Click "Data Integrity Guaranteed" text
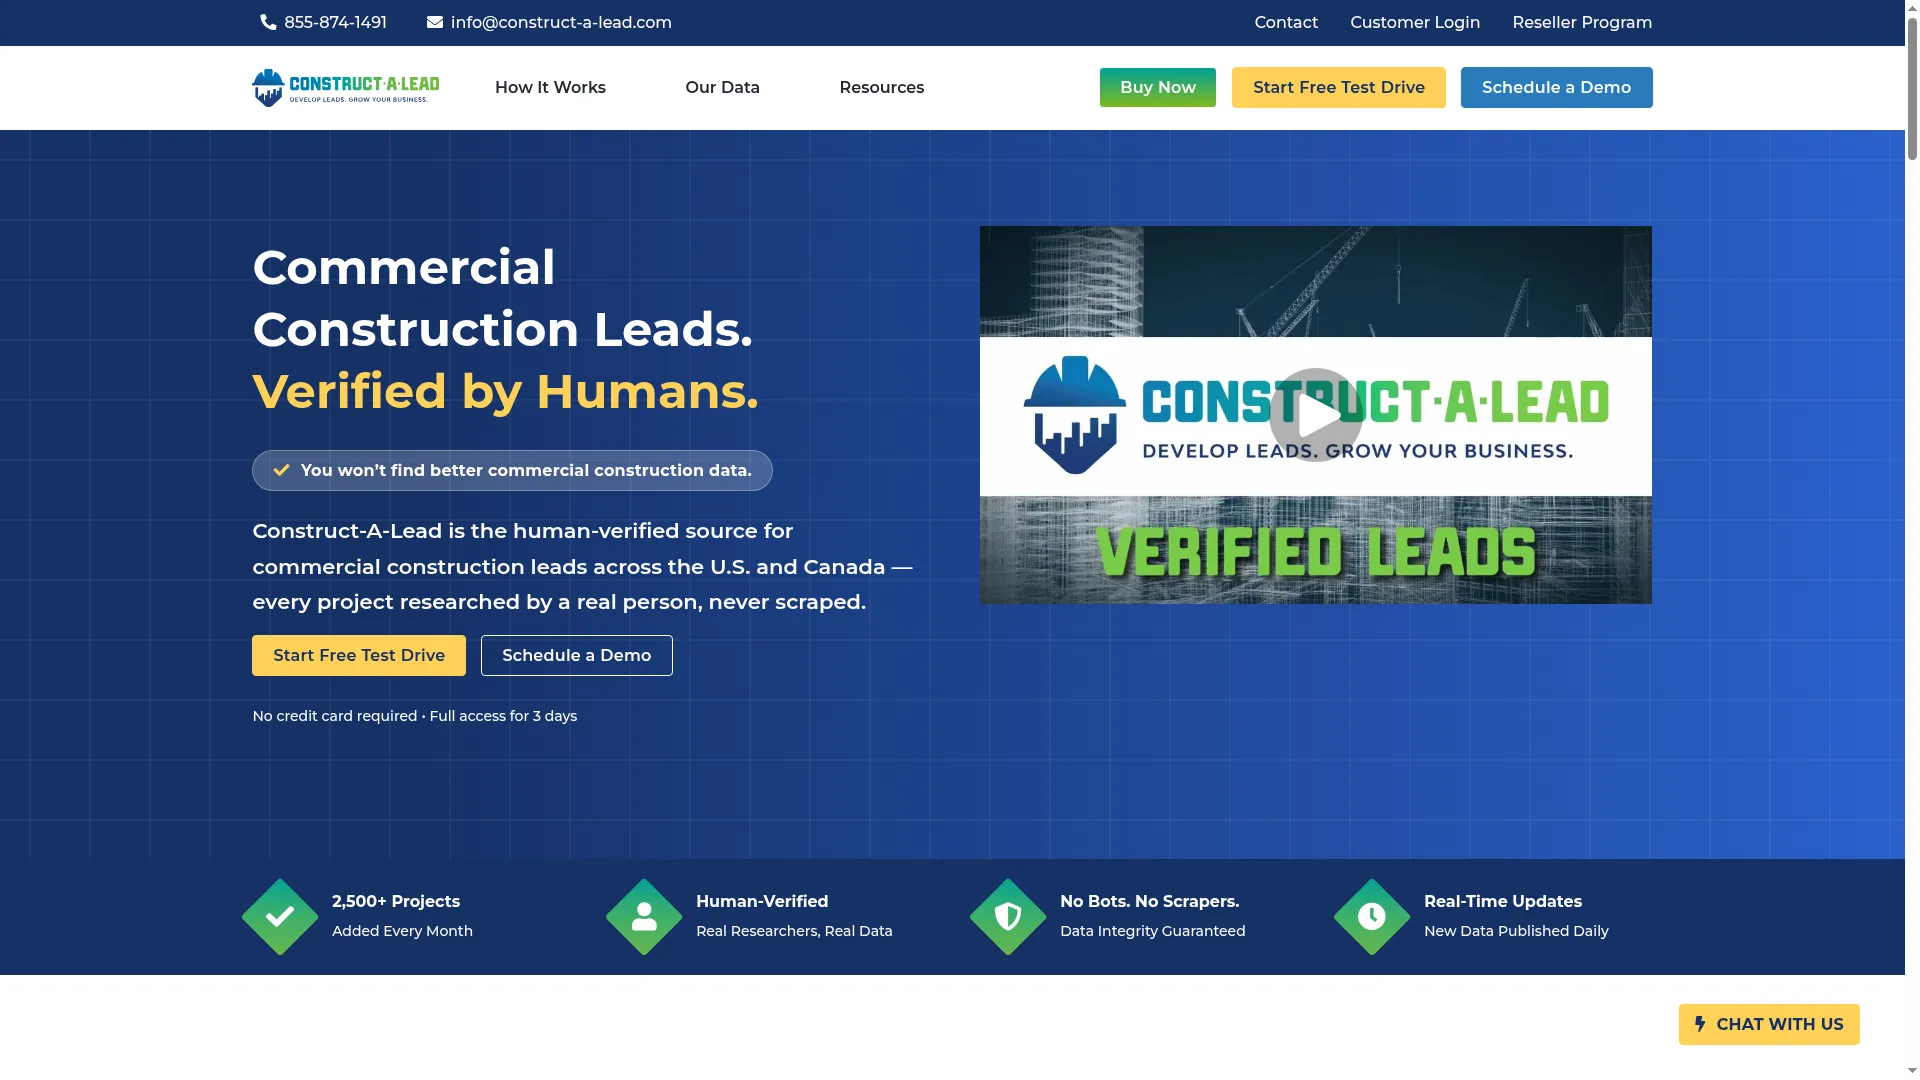This screenshot has width=1920, height=1080. (1153, 931)
